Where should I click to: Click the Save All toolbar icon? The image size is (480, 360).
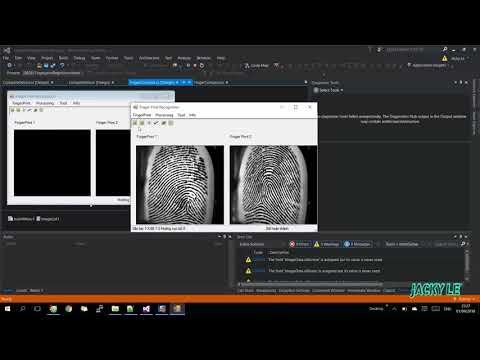pyautogui.click(x=53, y=65)
